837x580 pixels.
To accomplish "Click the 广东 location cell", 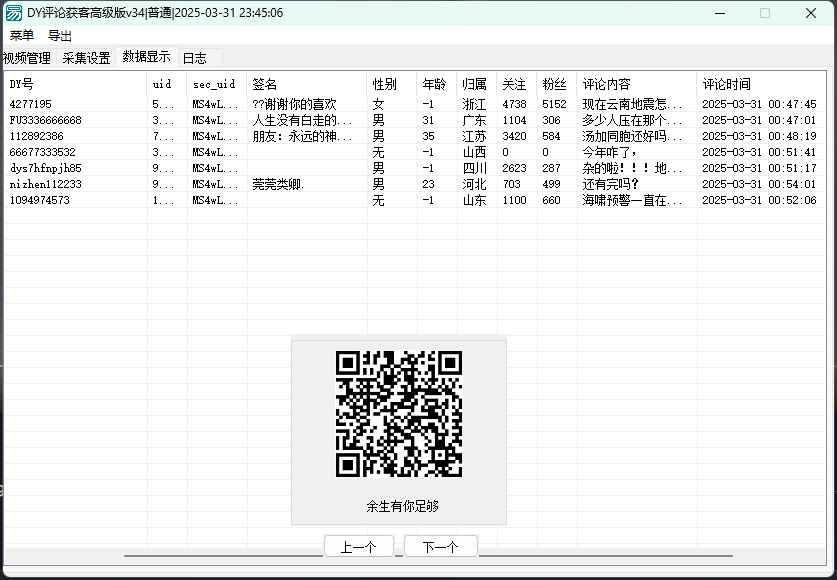I will [474, 120].
